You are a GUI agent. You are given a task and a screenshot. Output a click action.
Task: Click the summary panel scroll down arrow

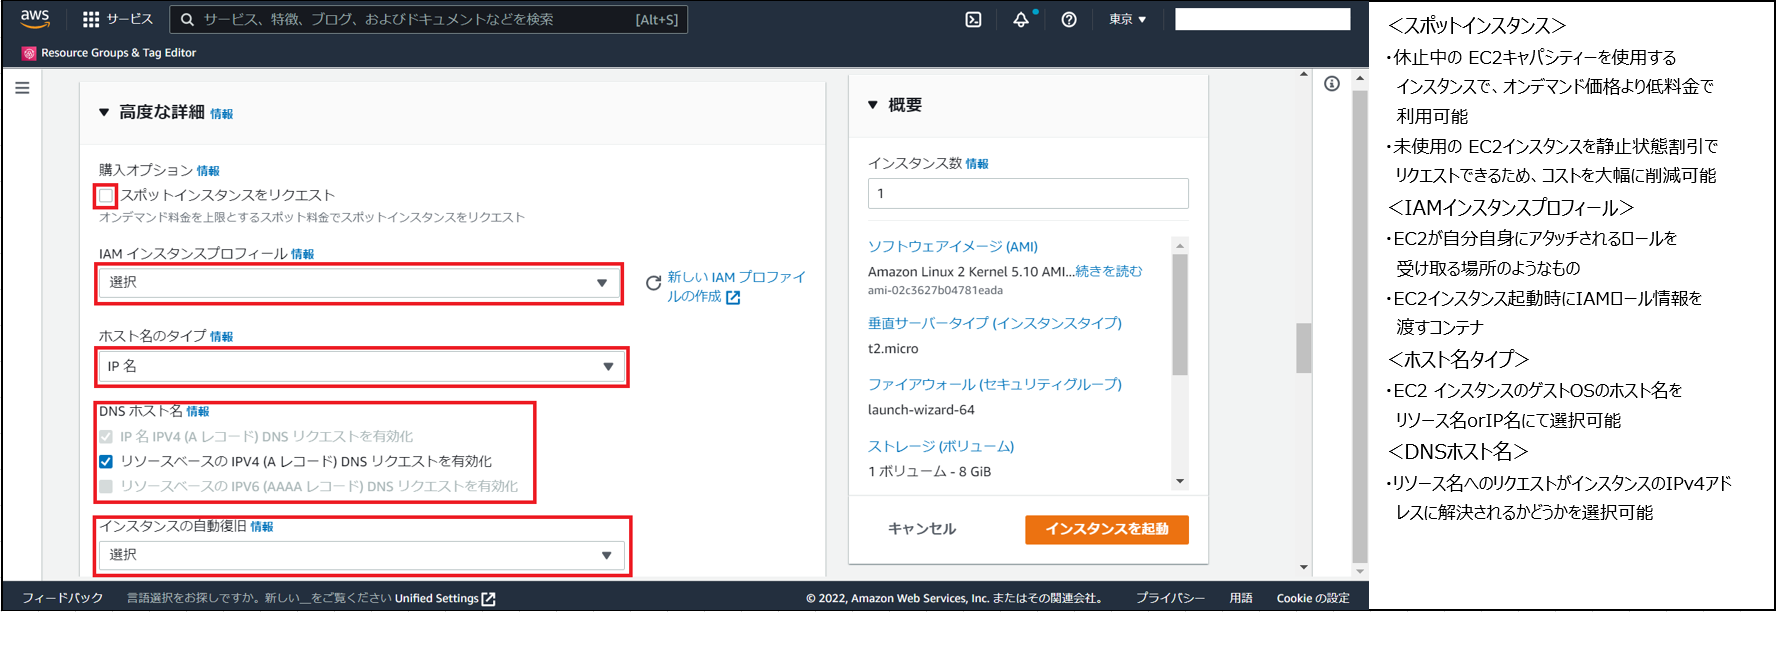click(1180, 481)
